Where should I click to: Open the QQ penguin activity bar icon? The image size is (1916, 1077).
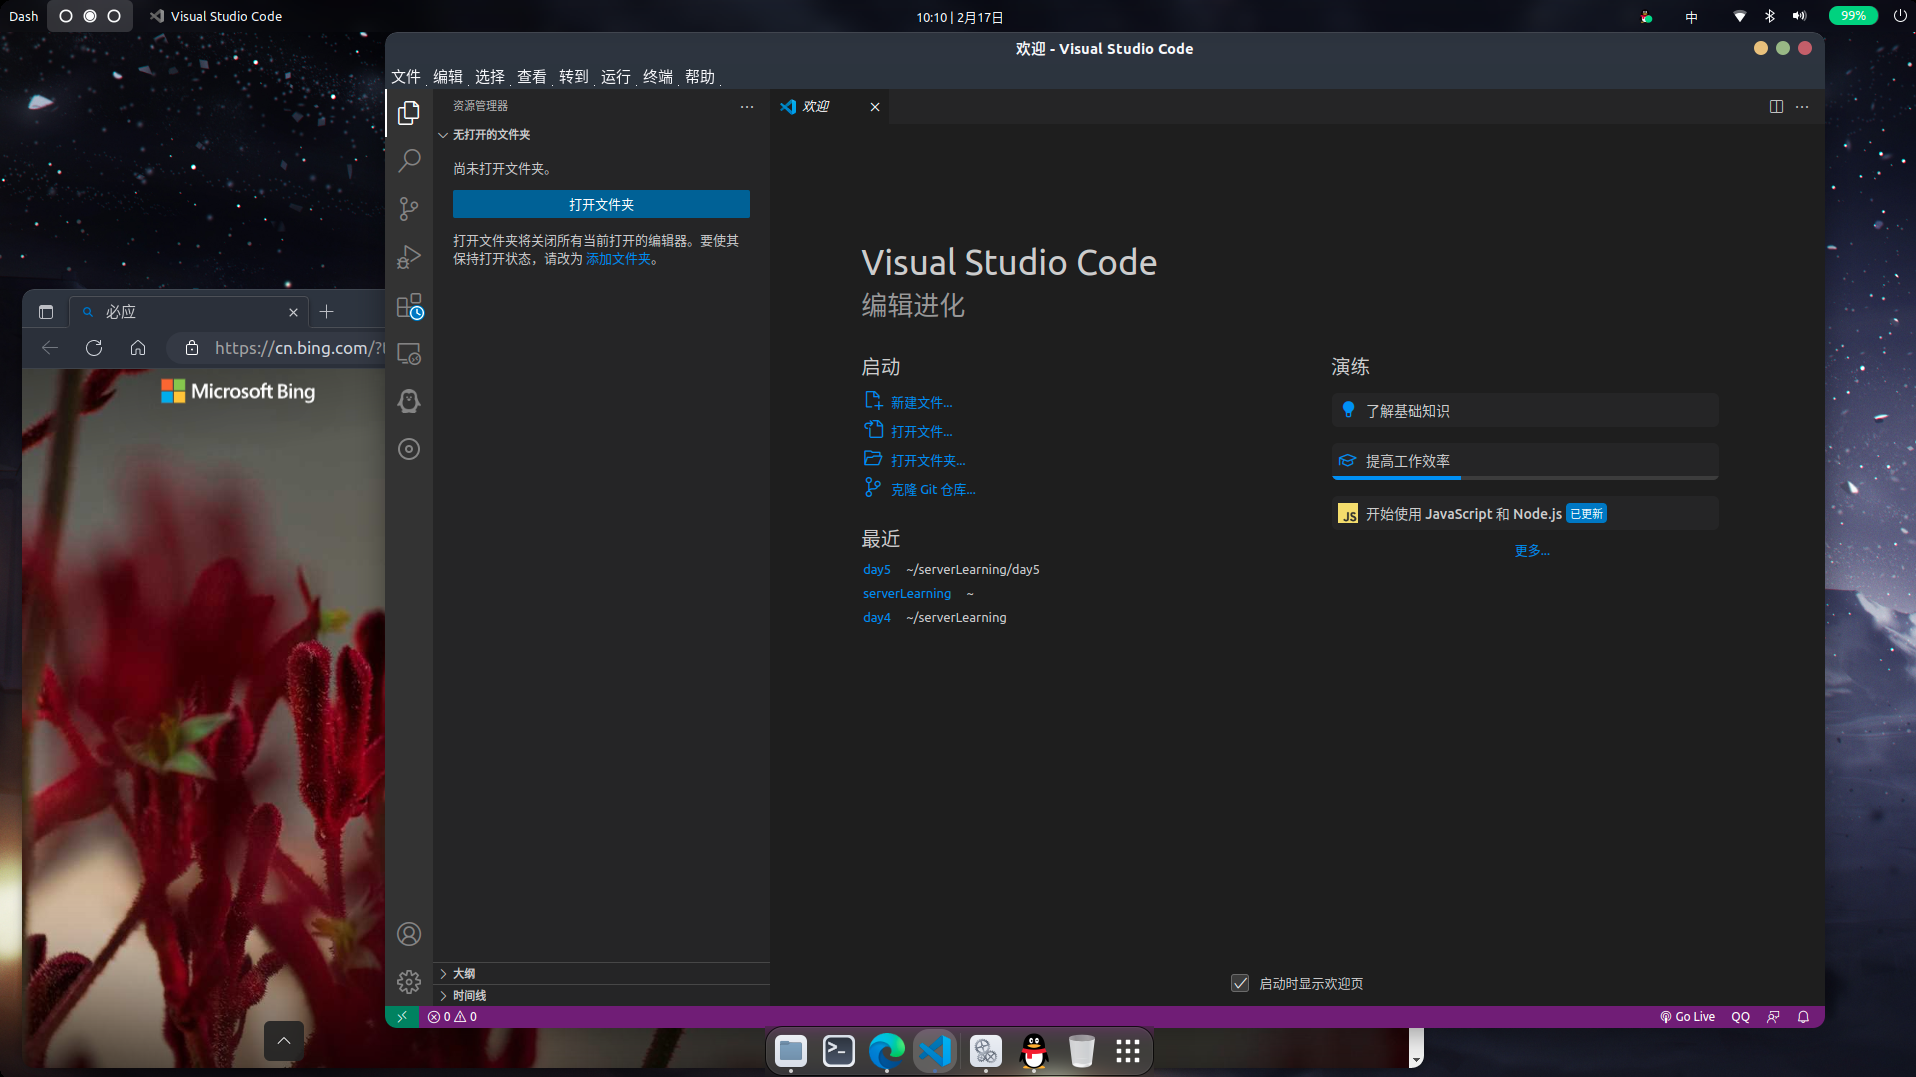coord(409,401)
